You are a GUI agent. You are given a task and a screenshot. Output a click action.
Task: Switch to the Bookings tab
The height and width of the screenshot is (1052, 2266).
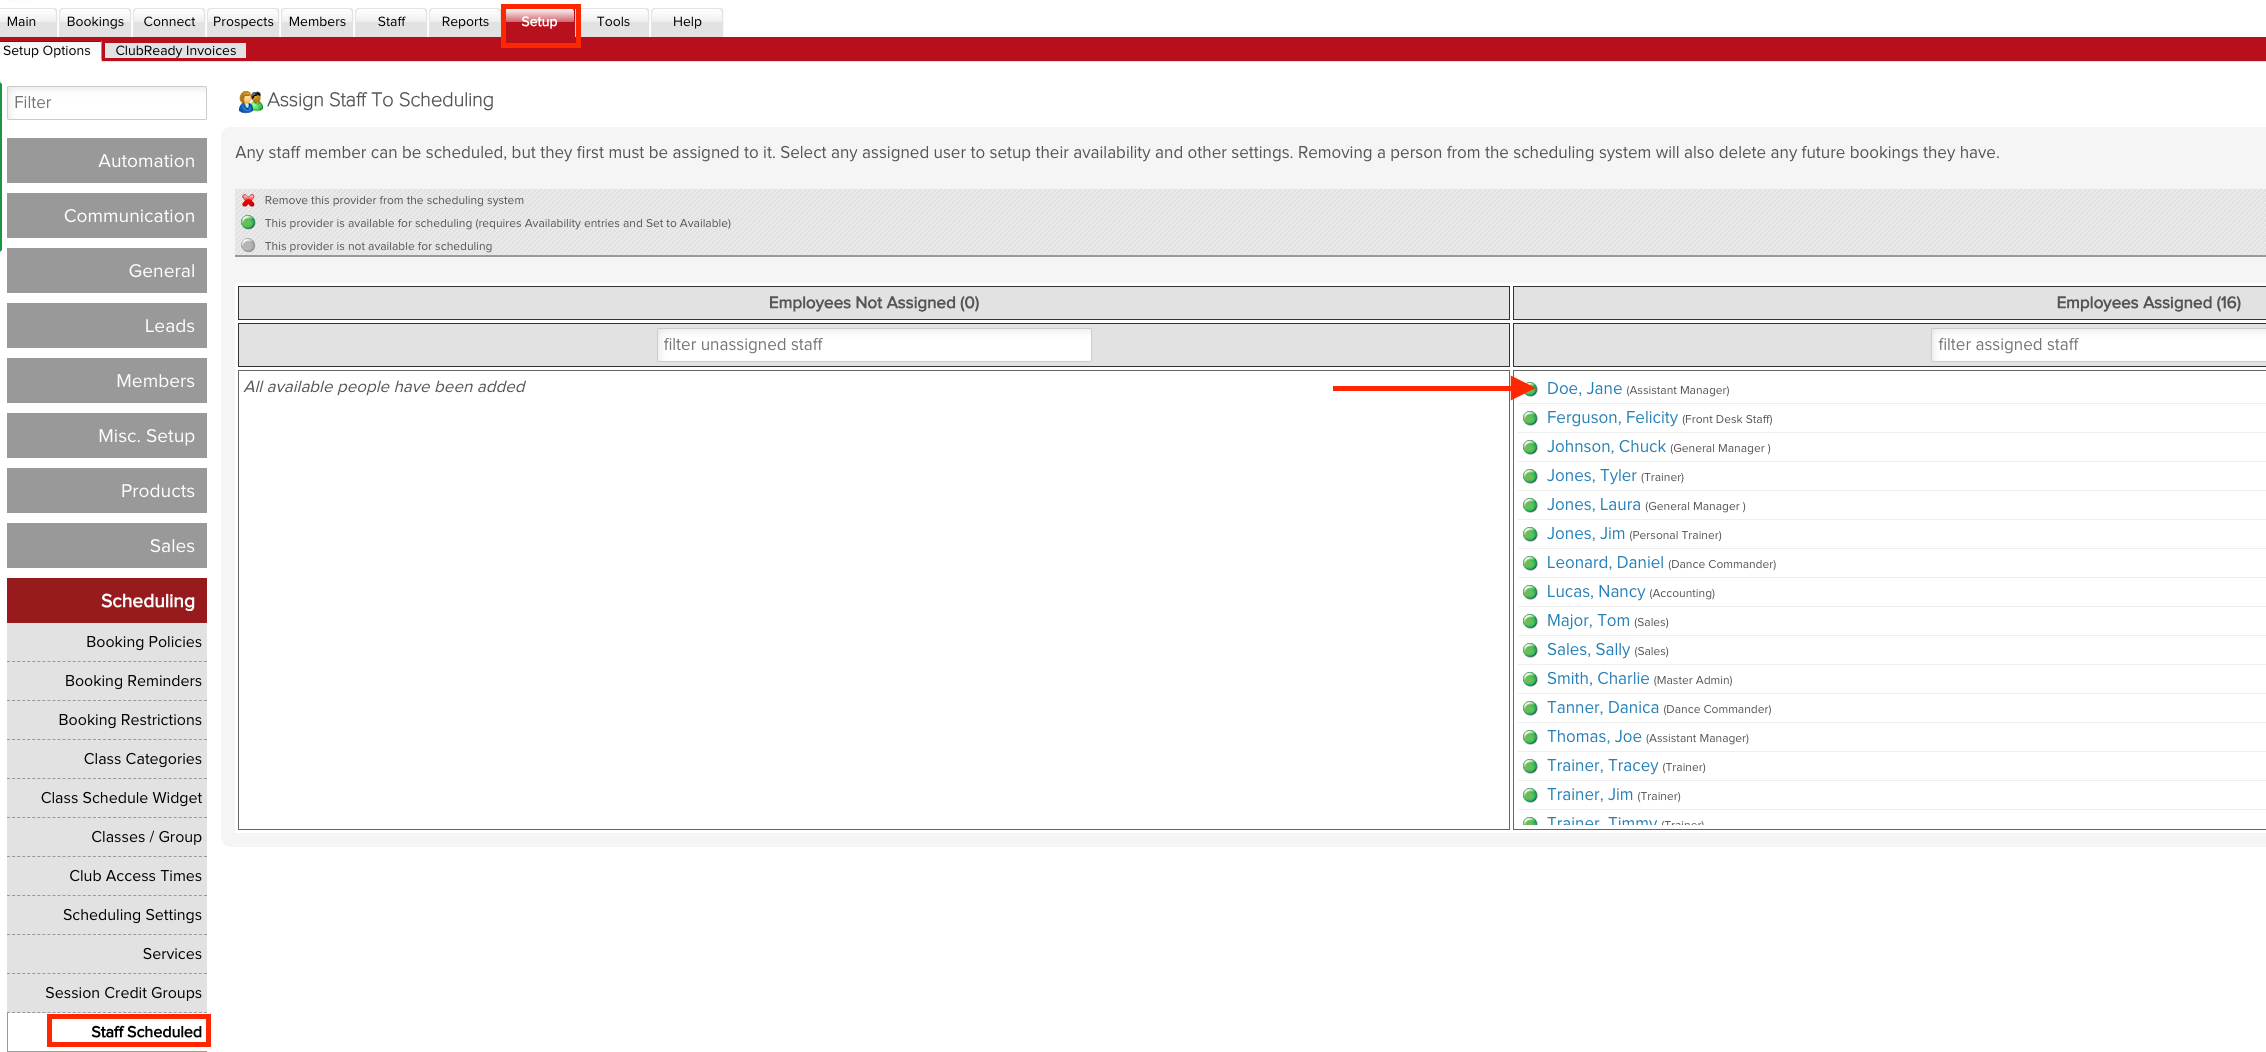(94, 21)
